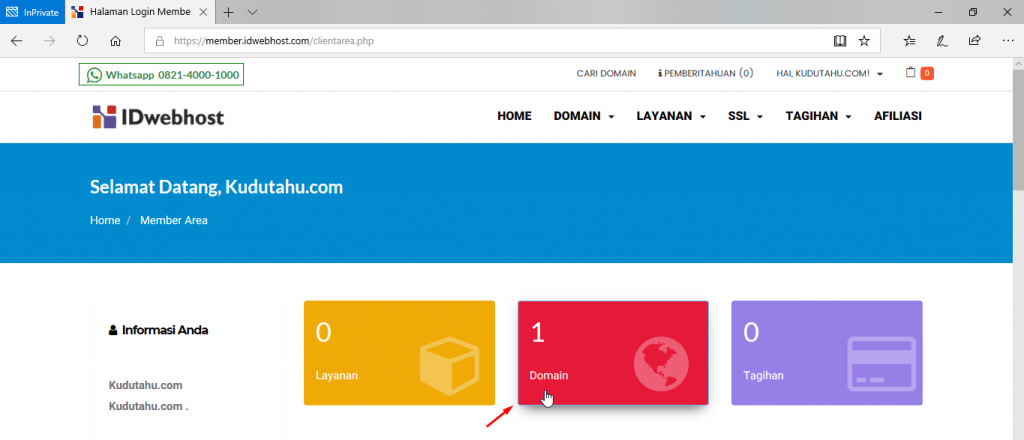
Task: Open a new tab with plus icon
Action: click(229, 12)
